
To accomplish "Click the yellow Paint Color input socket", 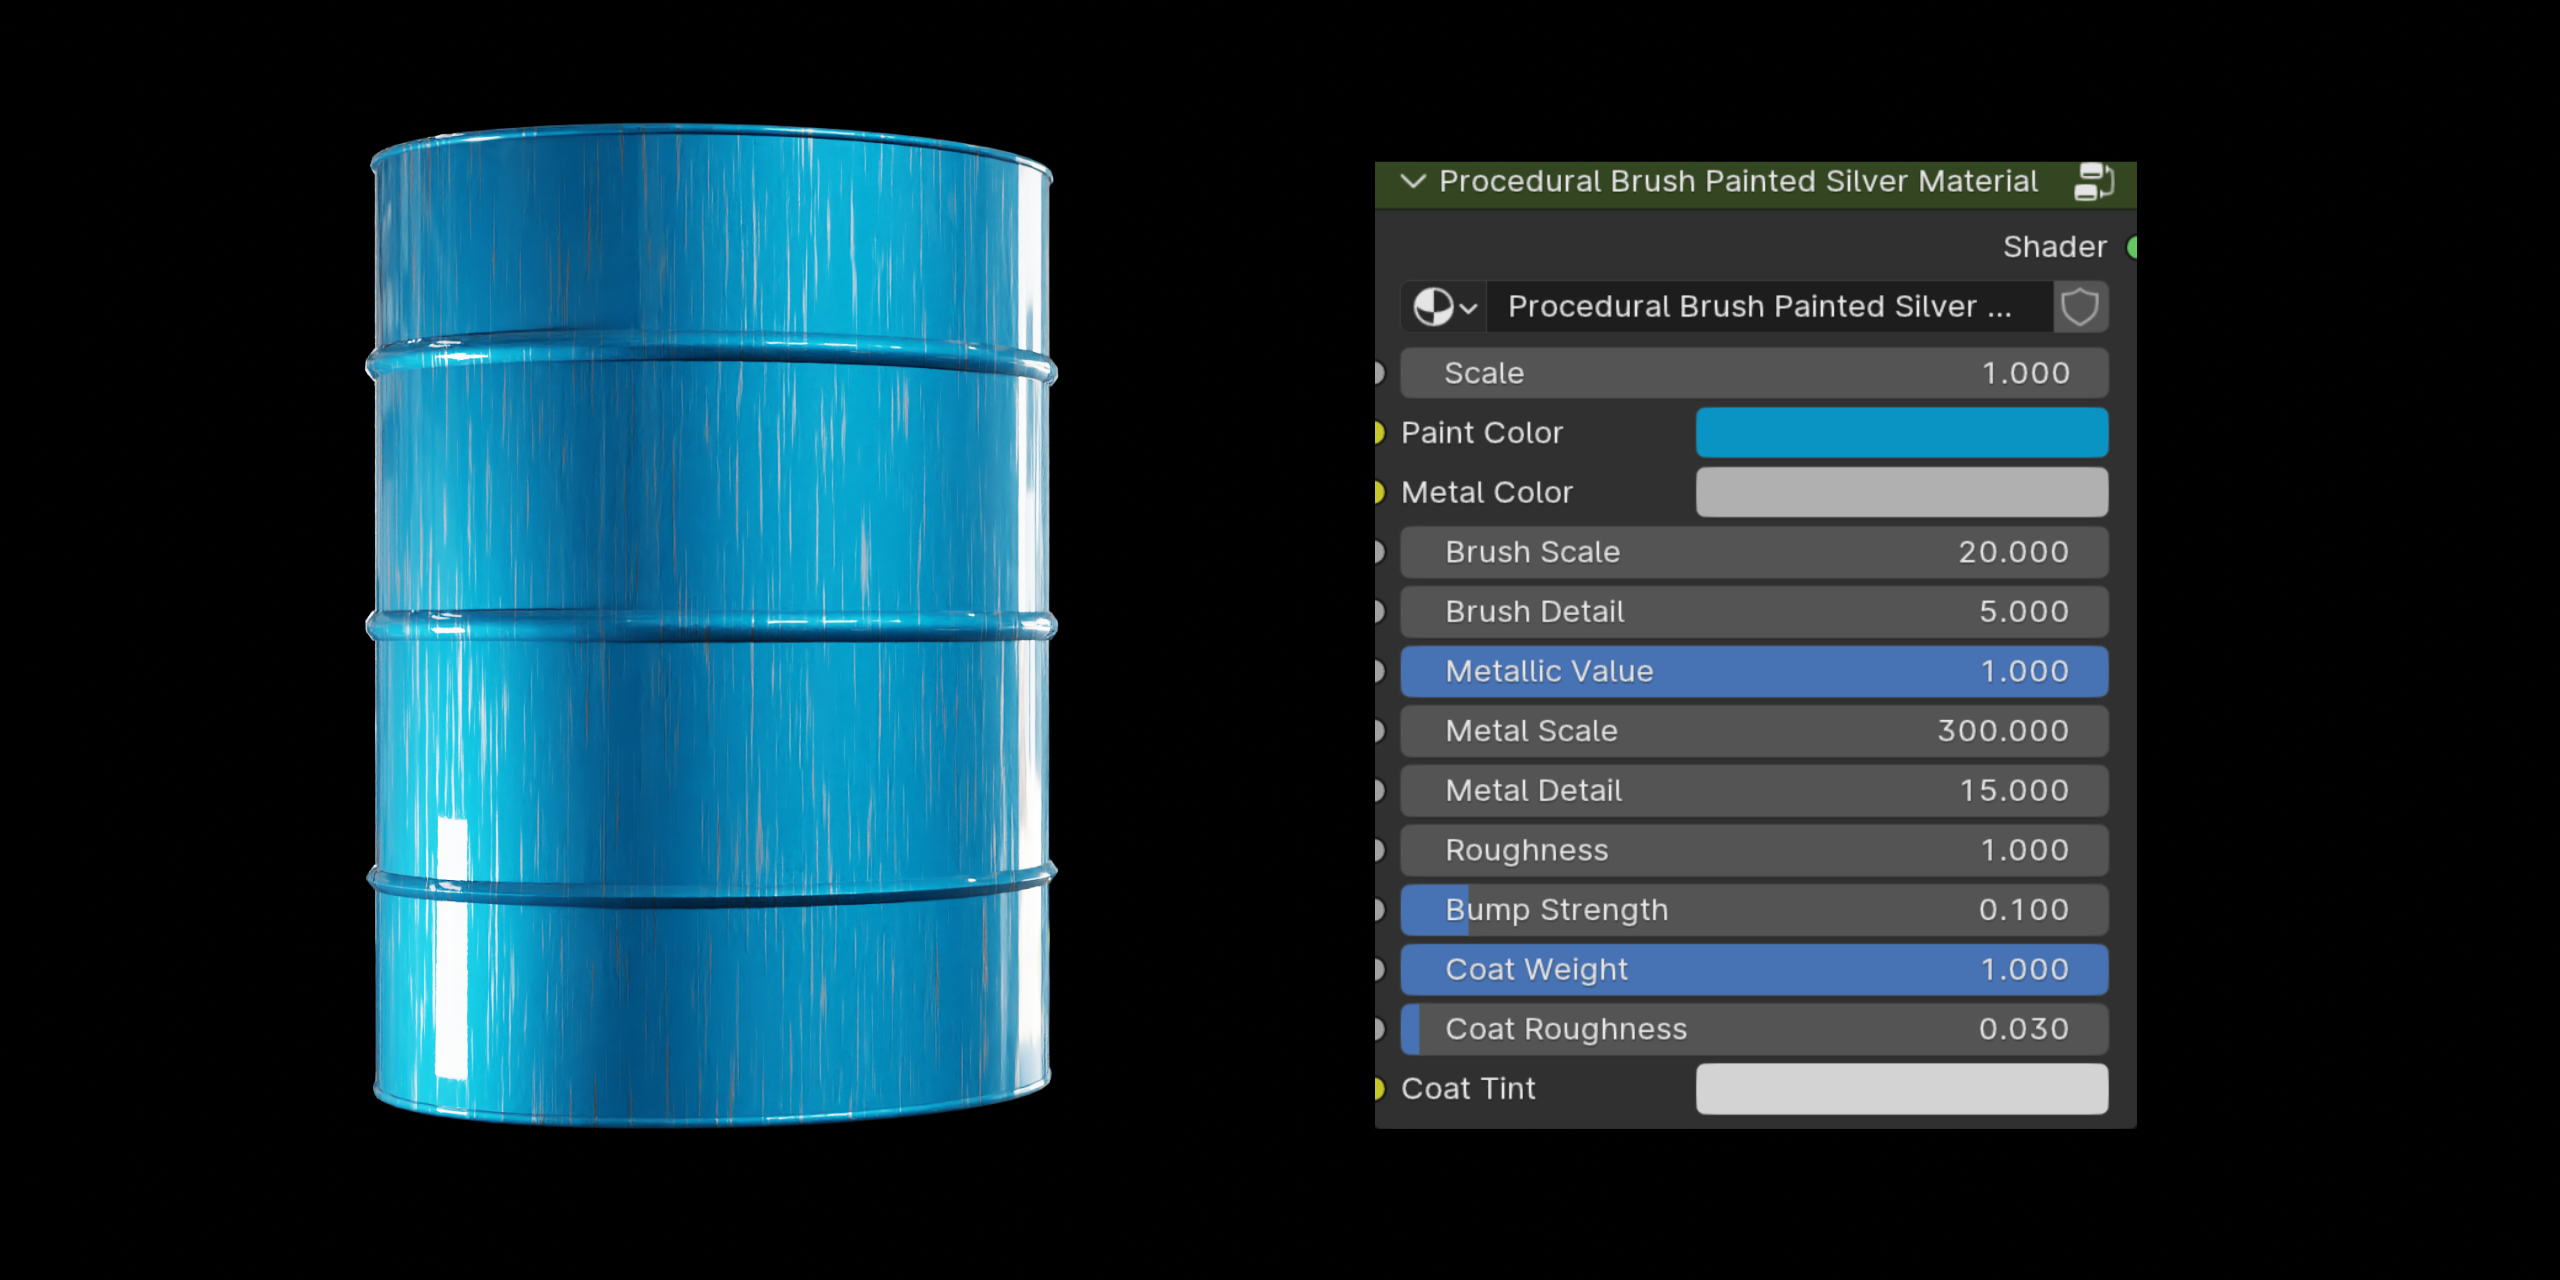I will (1380, 432).
